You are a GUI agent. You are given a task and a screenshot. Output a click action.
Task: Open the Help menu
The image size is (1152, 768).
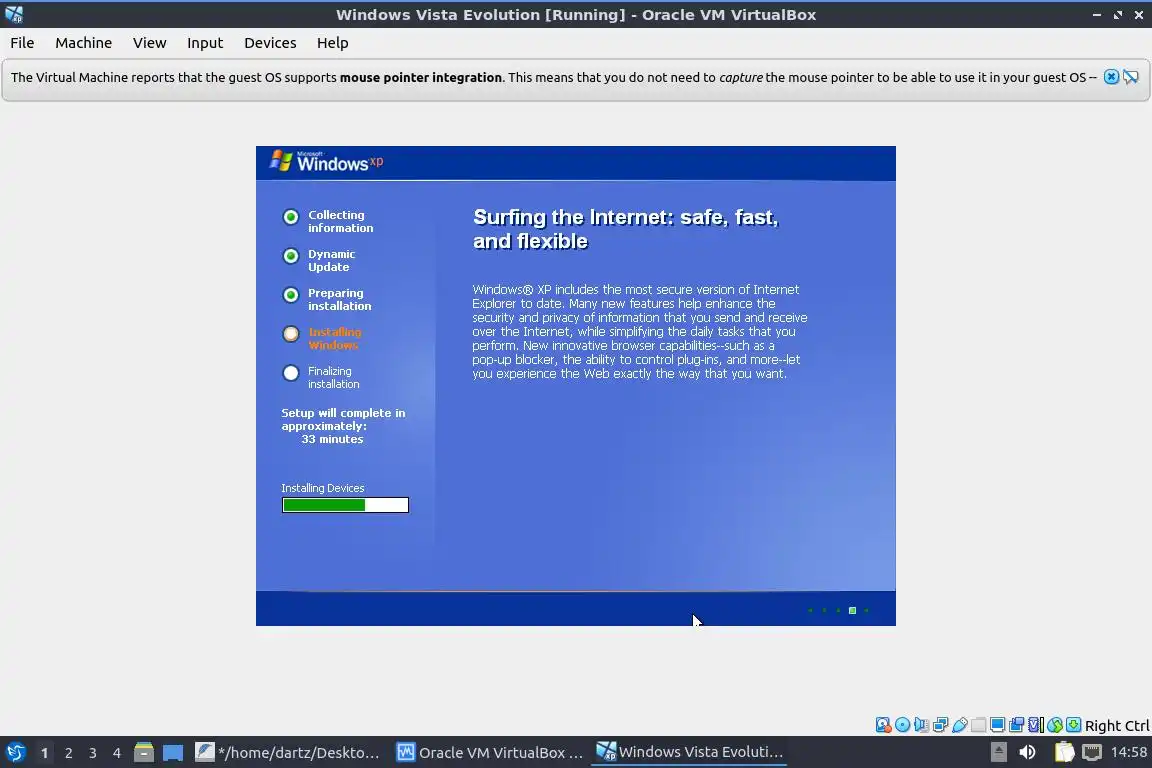pos(333,43)
